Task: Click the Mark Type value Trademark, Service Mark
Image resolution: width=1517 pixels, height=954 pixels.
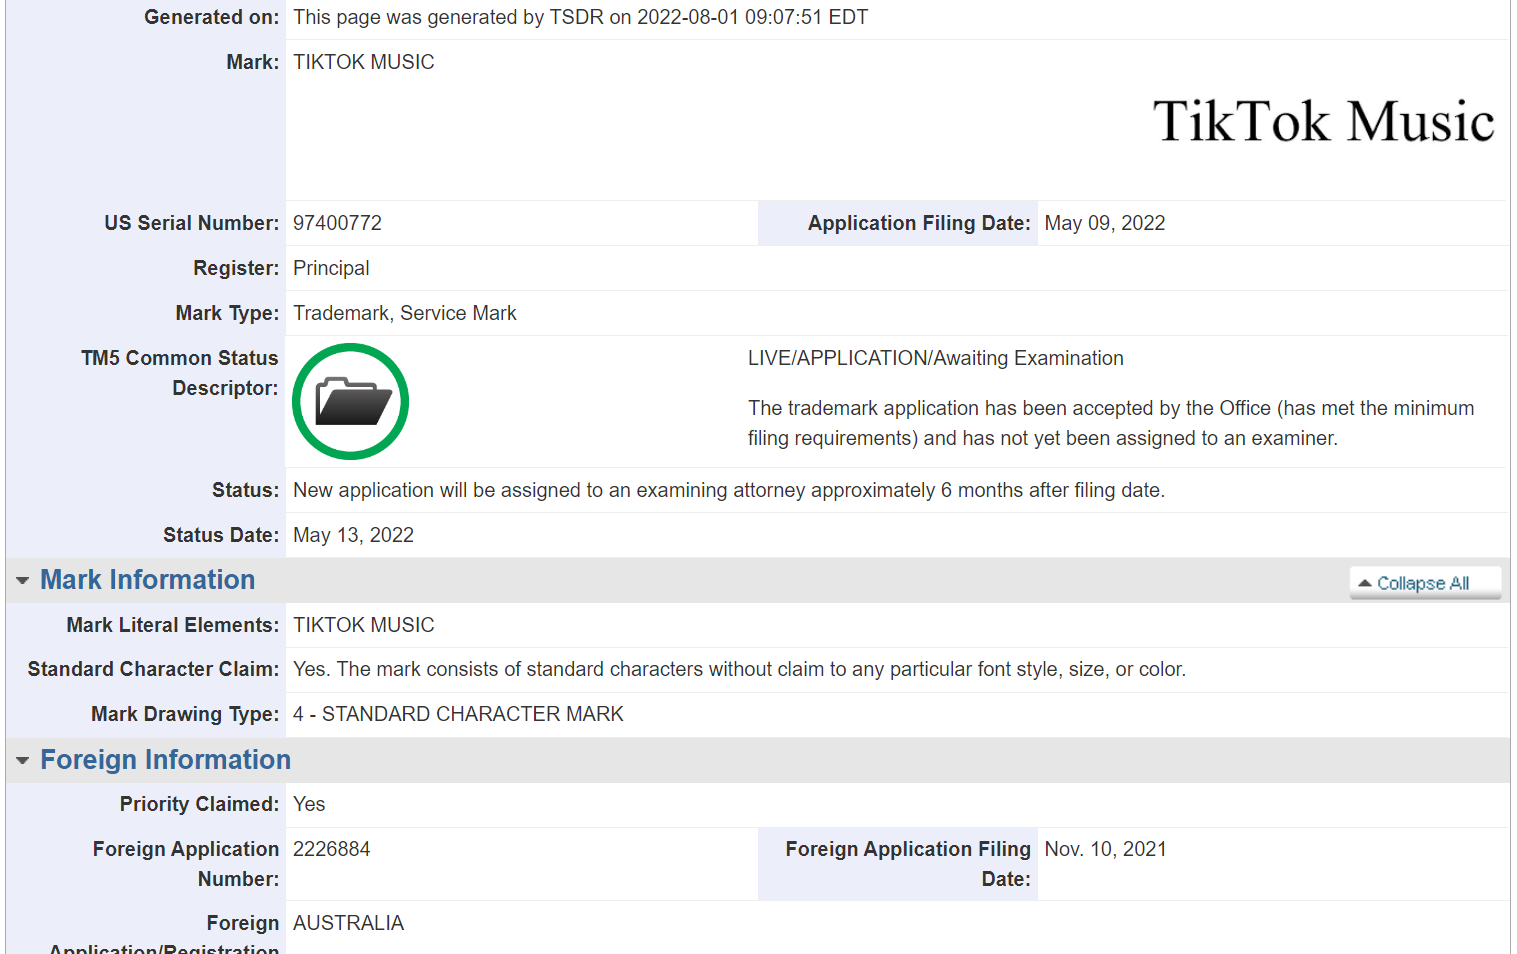Action: pyautogui.click(x=405, y=313)
